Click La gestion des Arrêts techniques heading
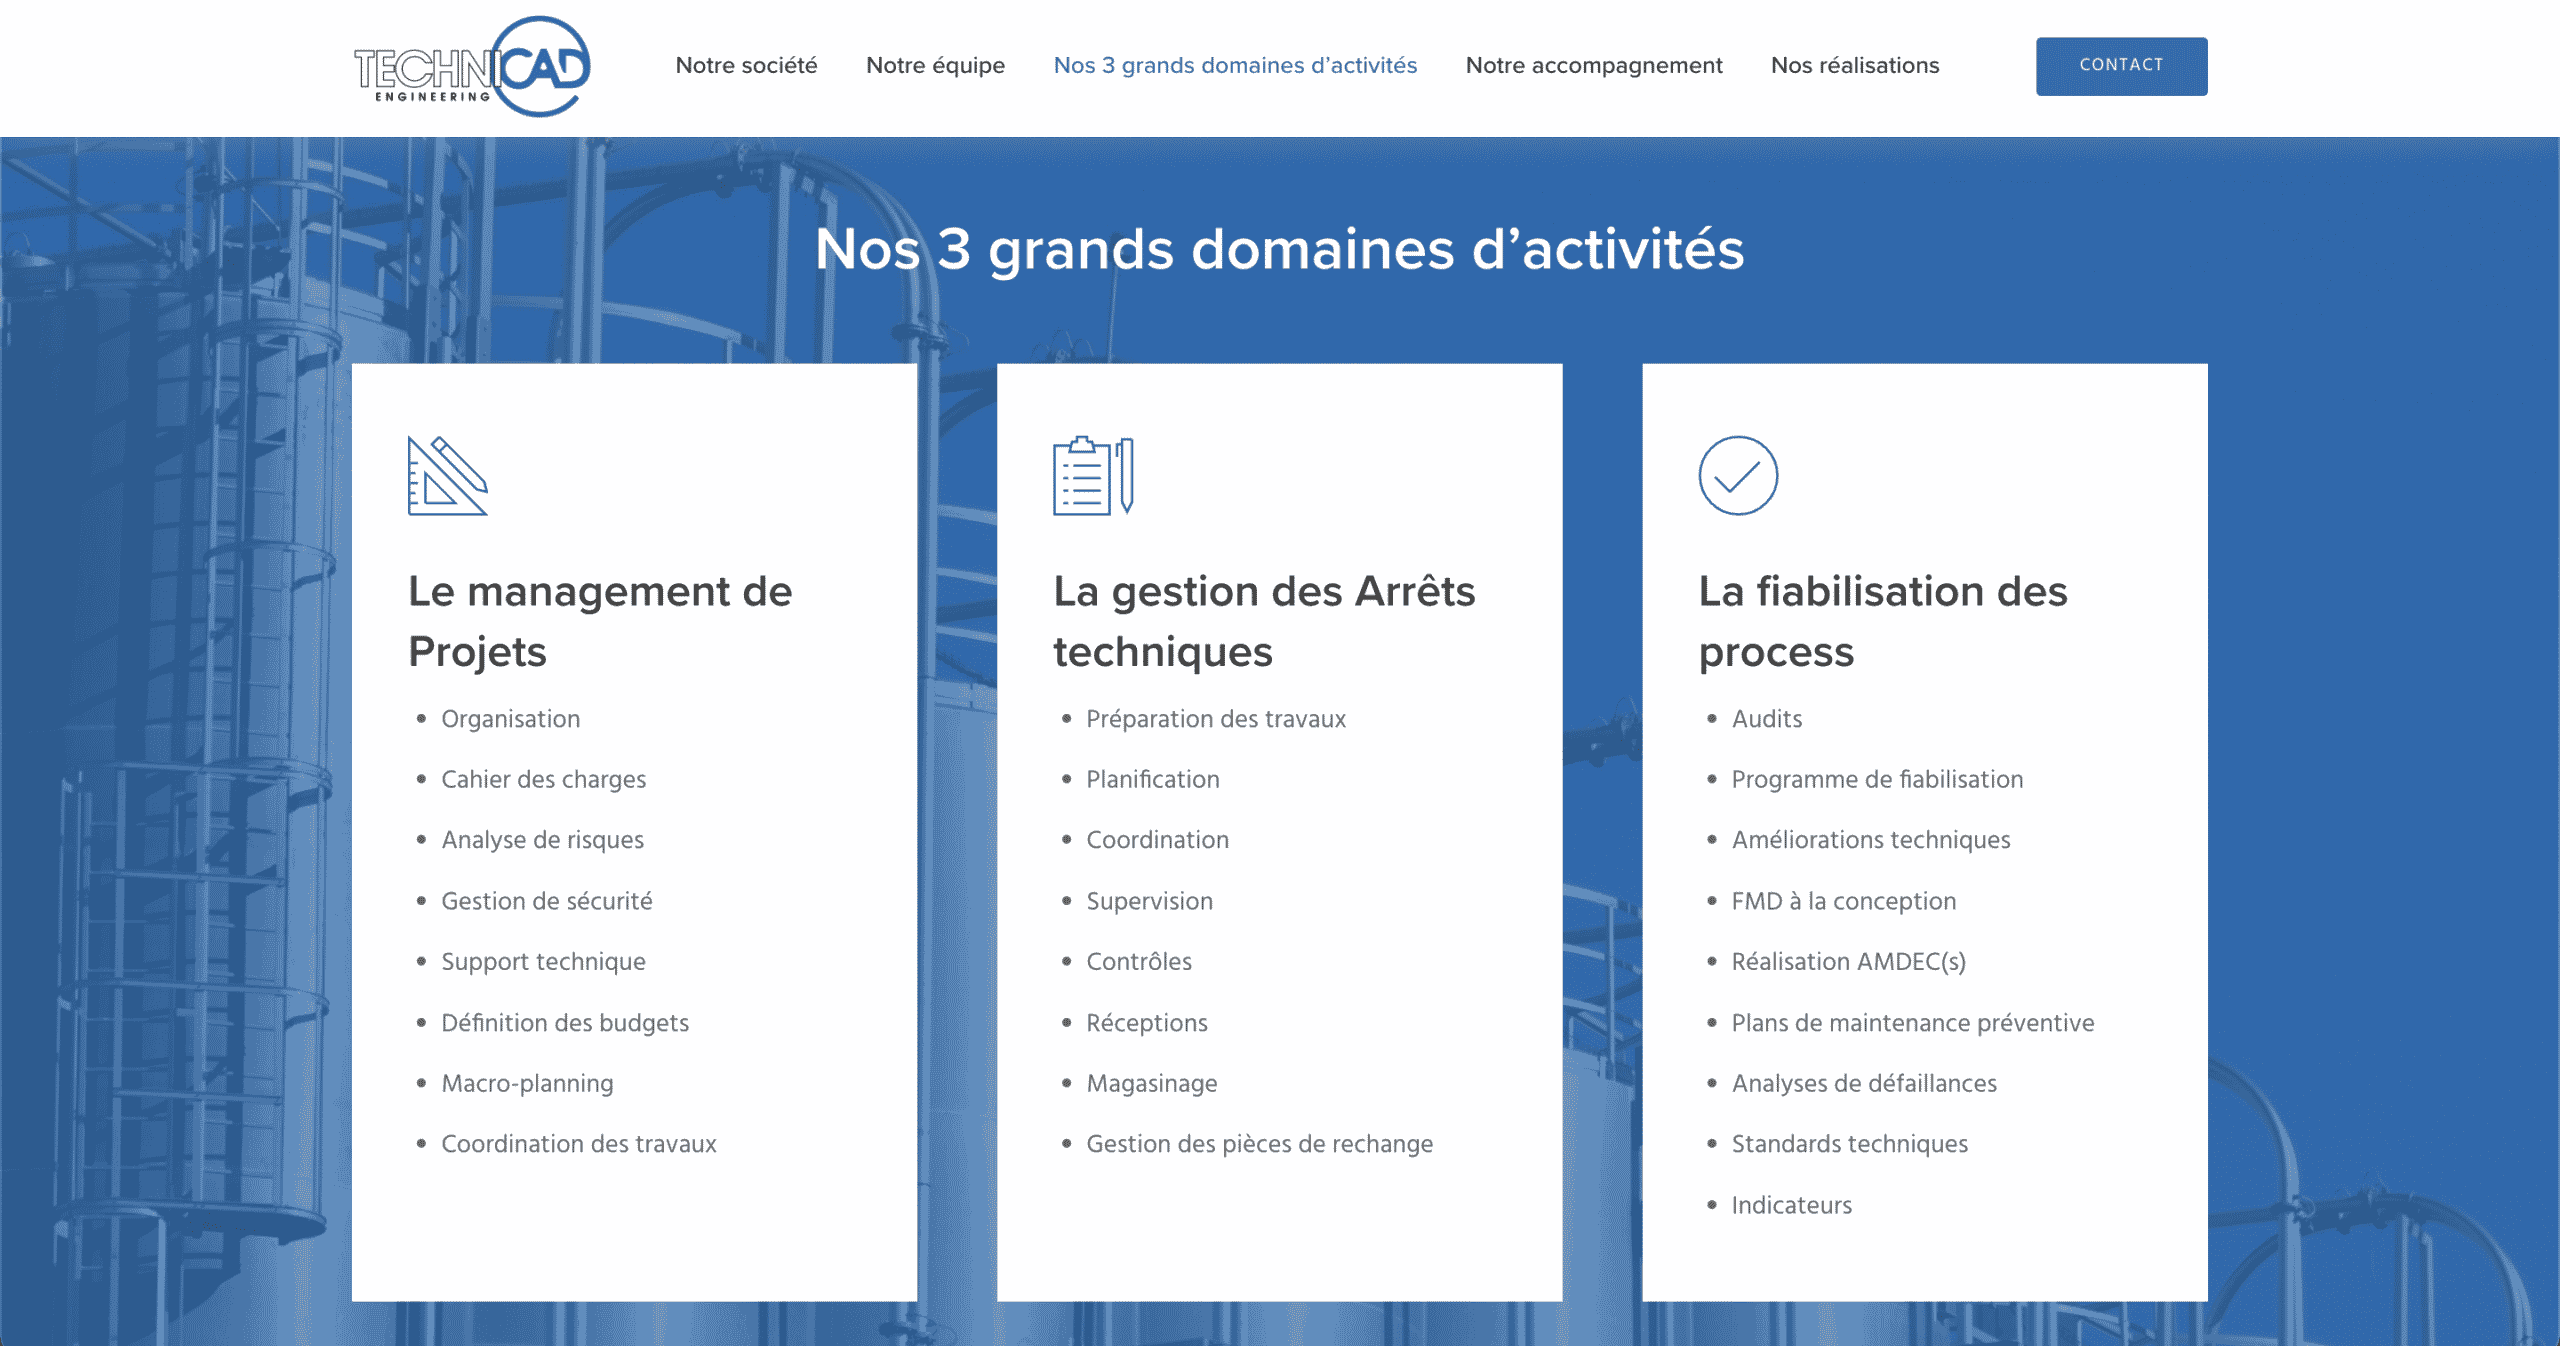 (x=1263, y=620)
